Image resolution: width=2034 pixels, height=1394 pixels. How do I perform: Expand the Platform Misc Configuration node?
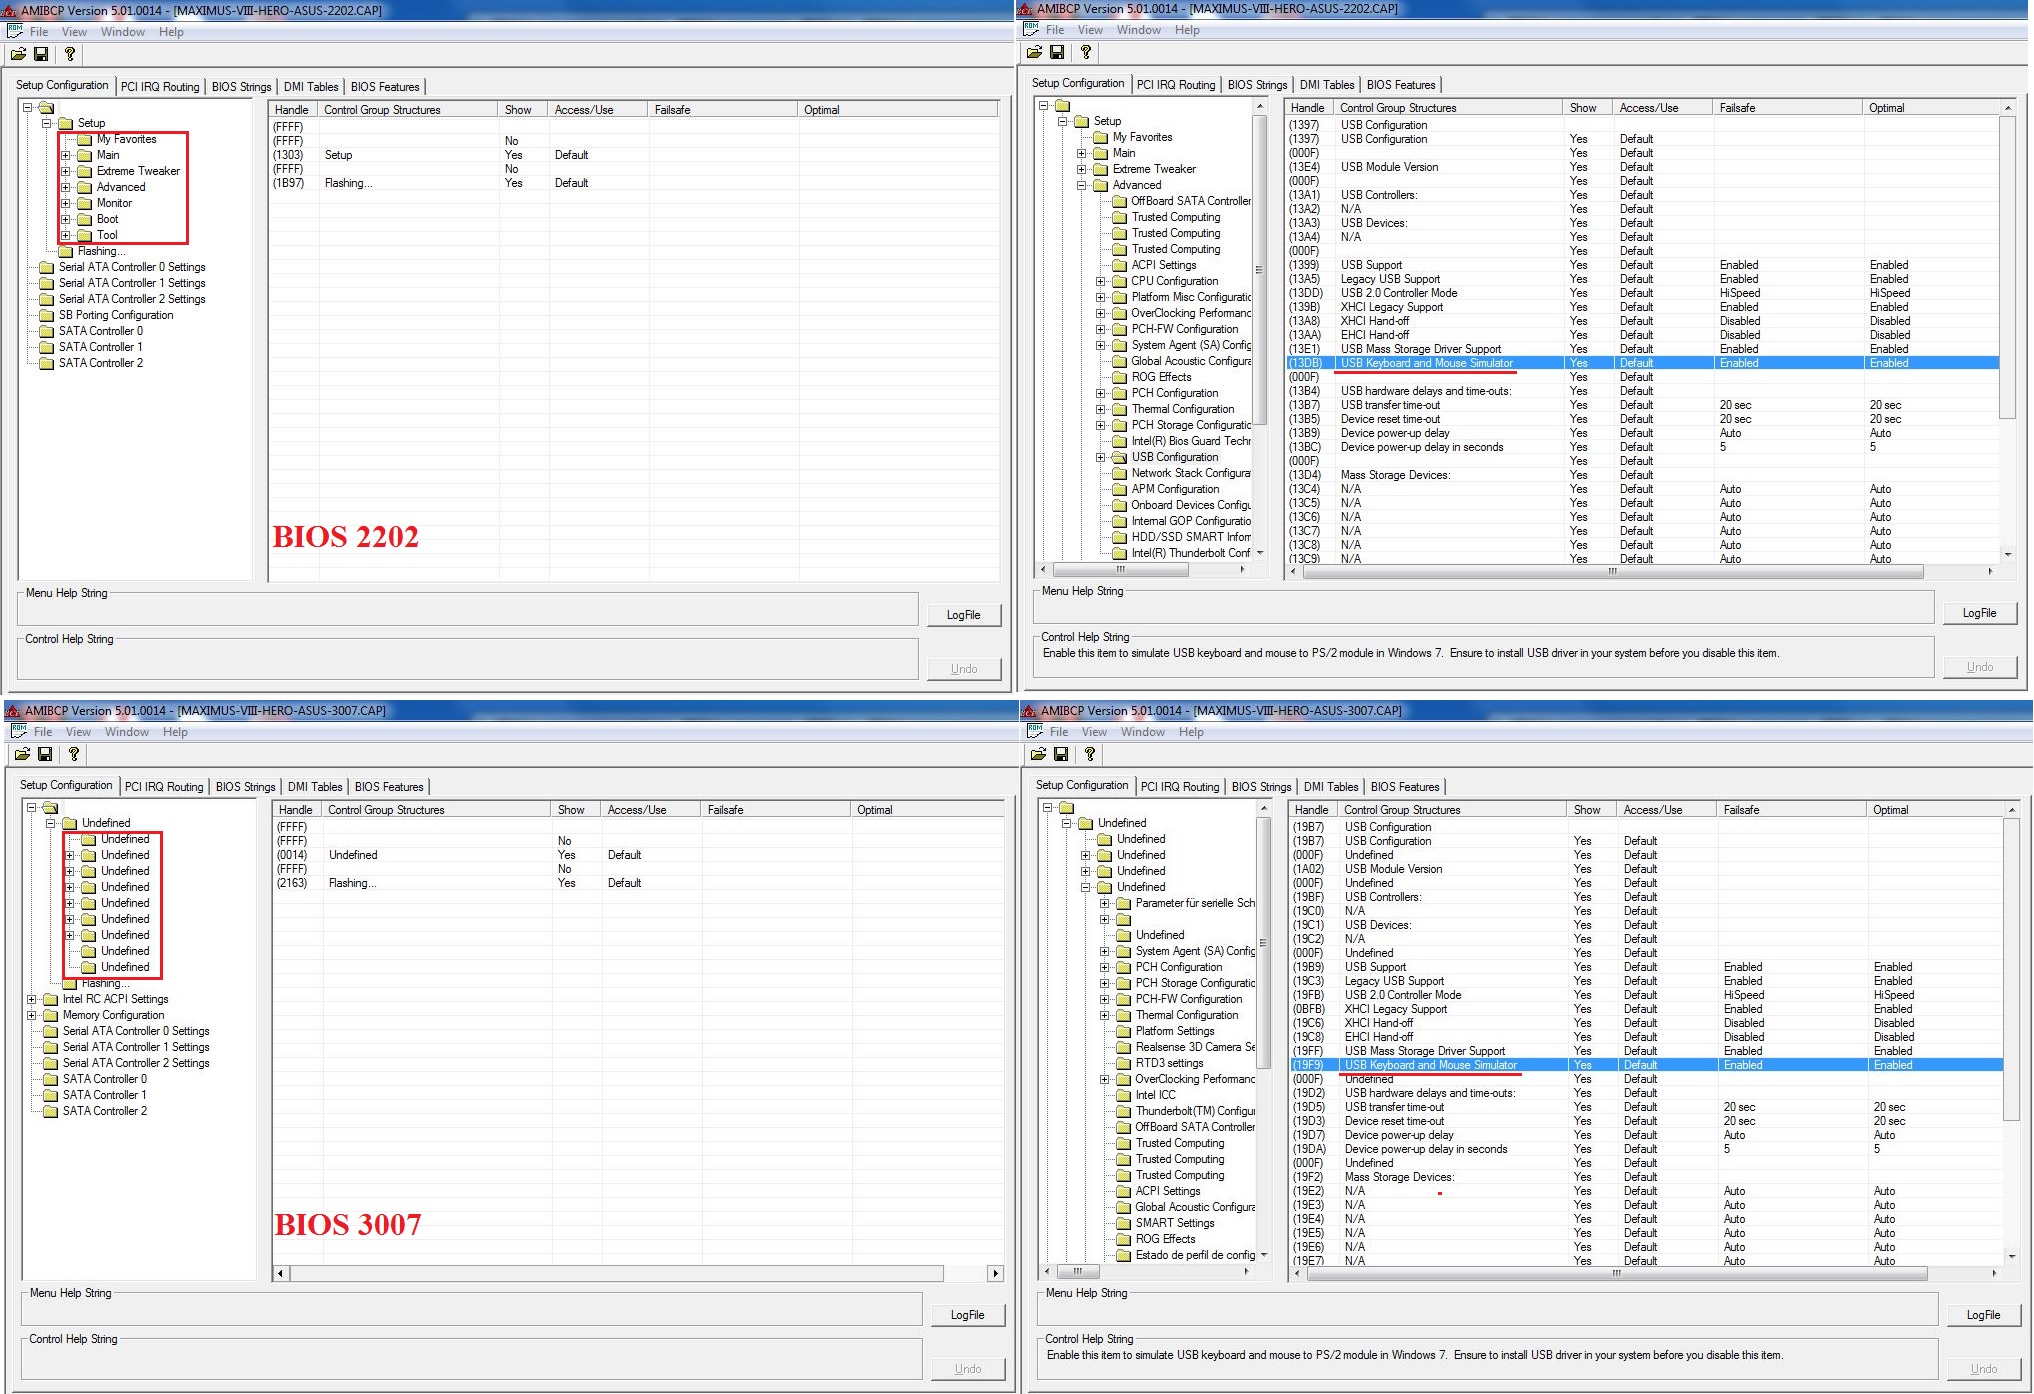pyautogui.click(x=1101, y=297)
